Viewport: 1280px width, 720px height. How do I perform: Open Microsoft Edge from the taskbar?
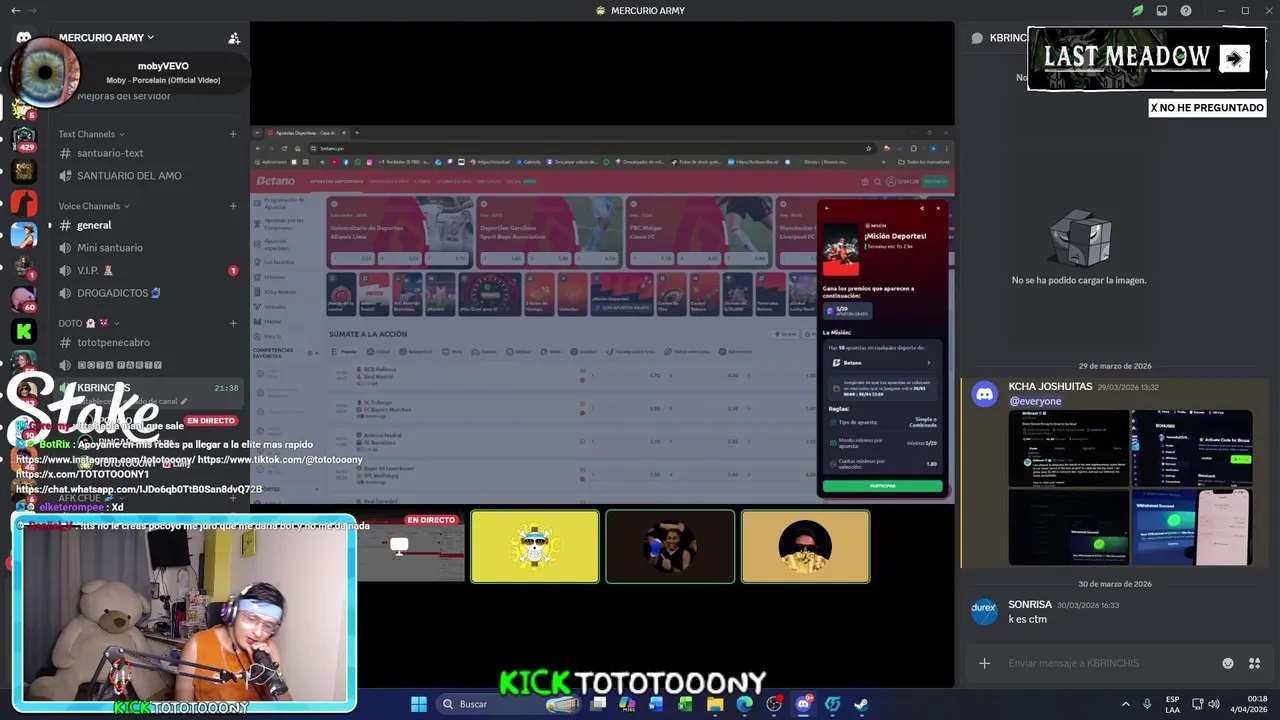pos(744,704)
